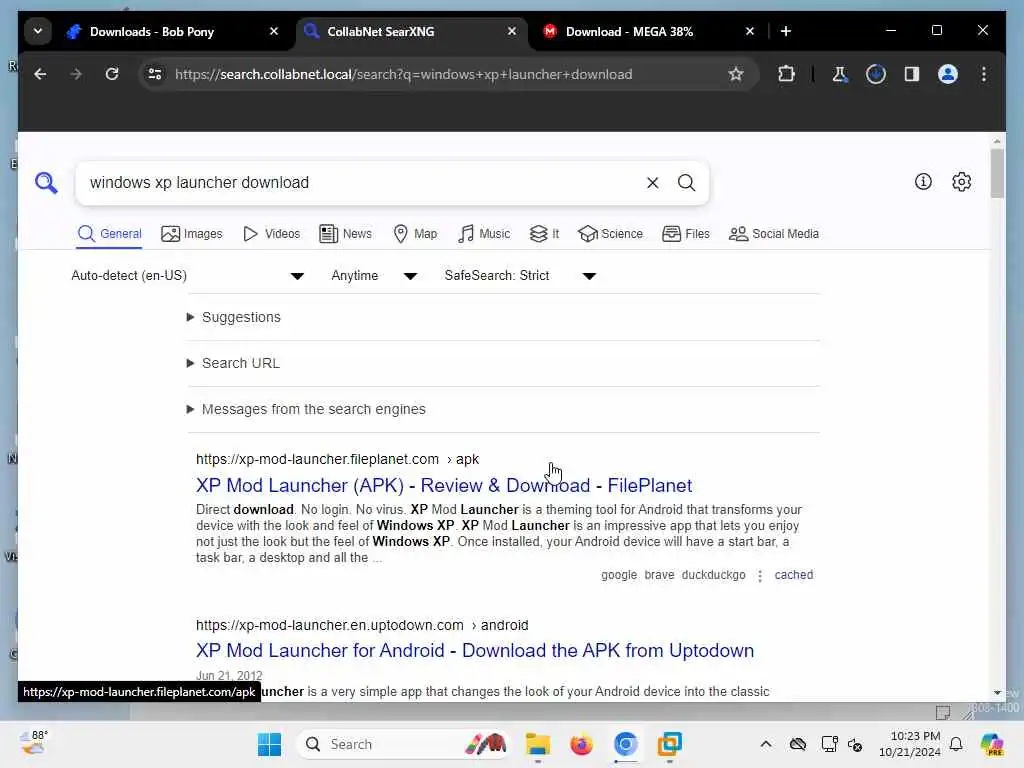Close the CollabNet SearXNG tab
This screenshot has height=768, width=1024.
click(x=512, y=31)
